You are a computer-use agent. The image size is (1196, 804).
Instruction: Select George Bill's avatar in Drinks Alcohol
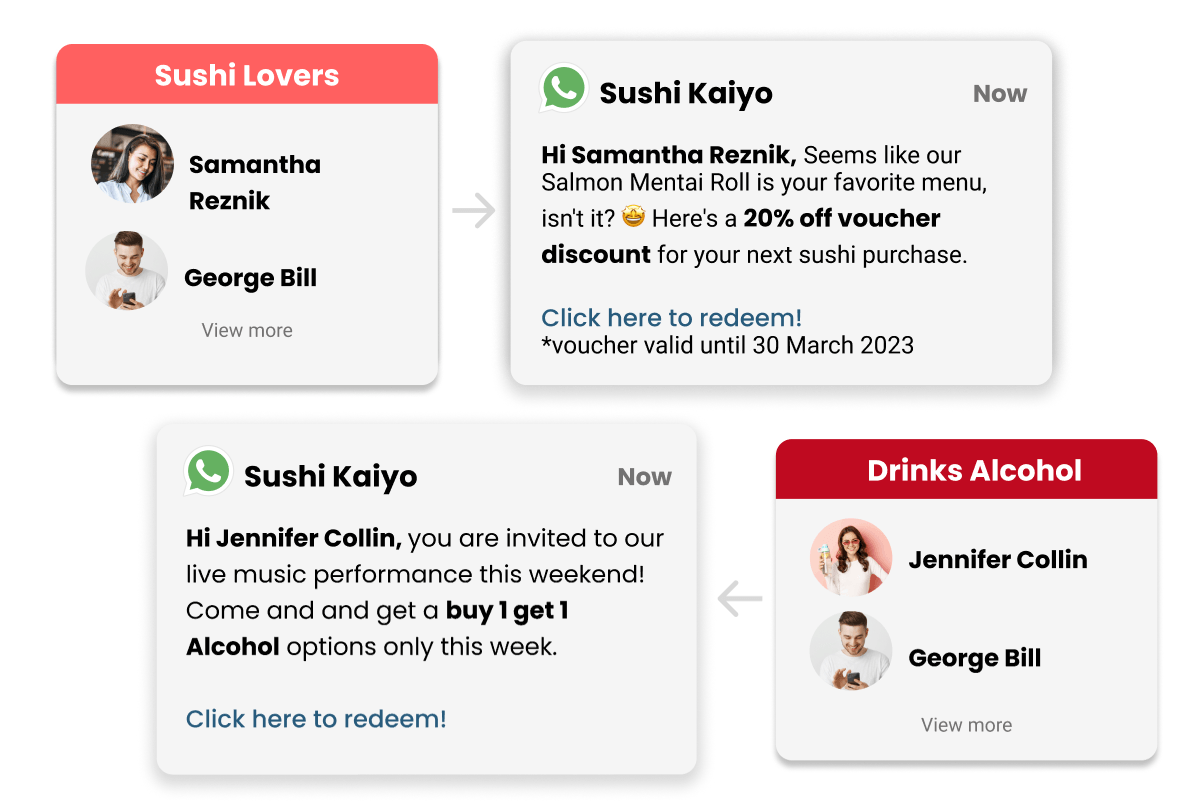pyautogui.click(x=850, y=651)
